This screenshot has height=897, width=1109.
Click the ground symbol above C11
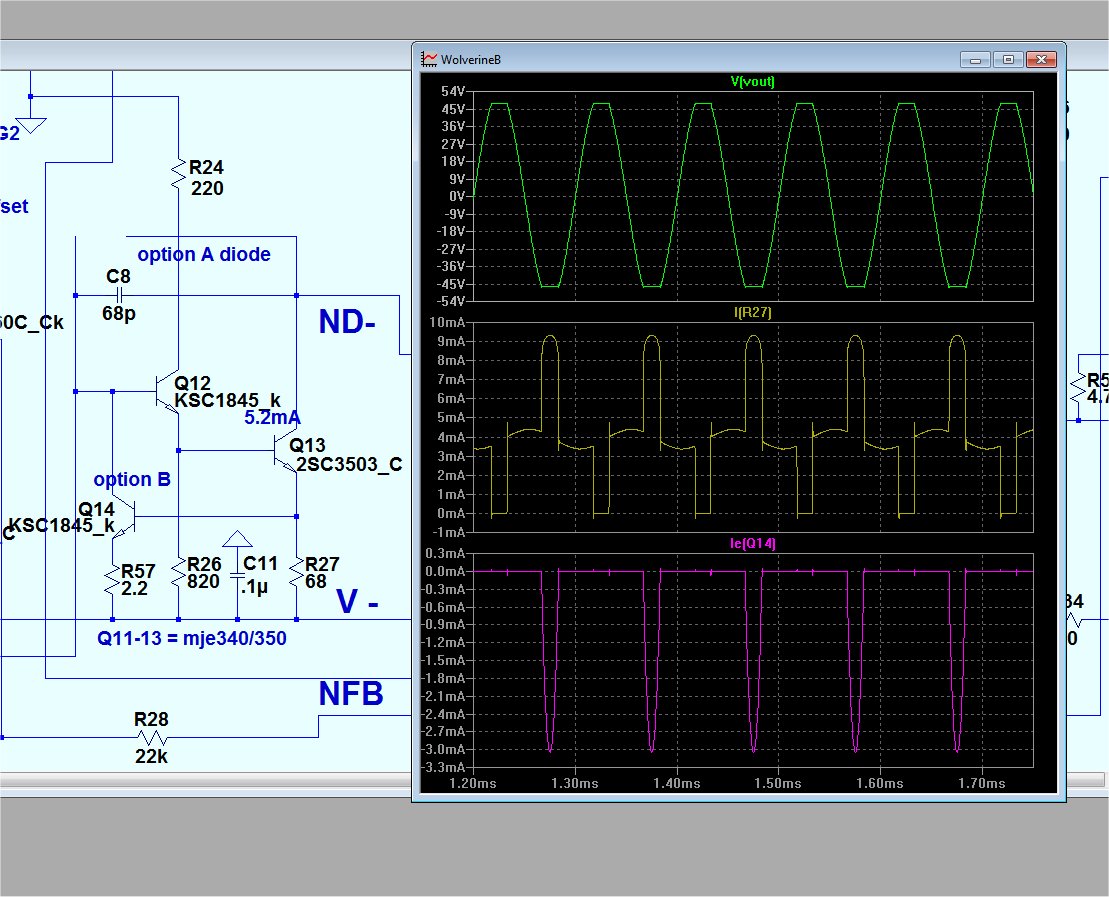(237, 539)
